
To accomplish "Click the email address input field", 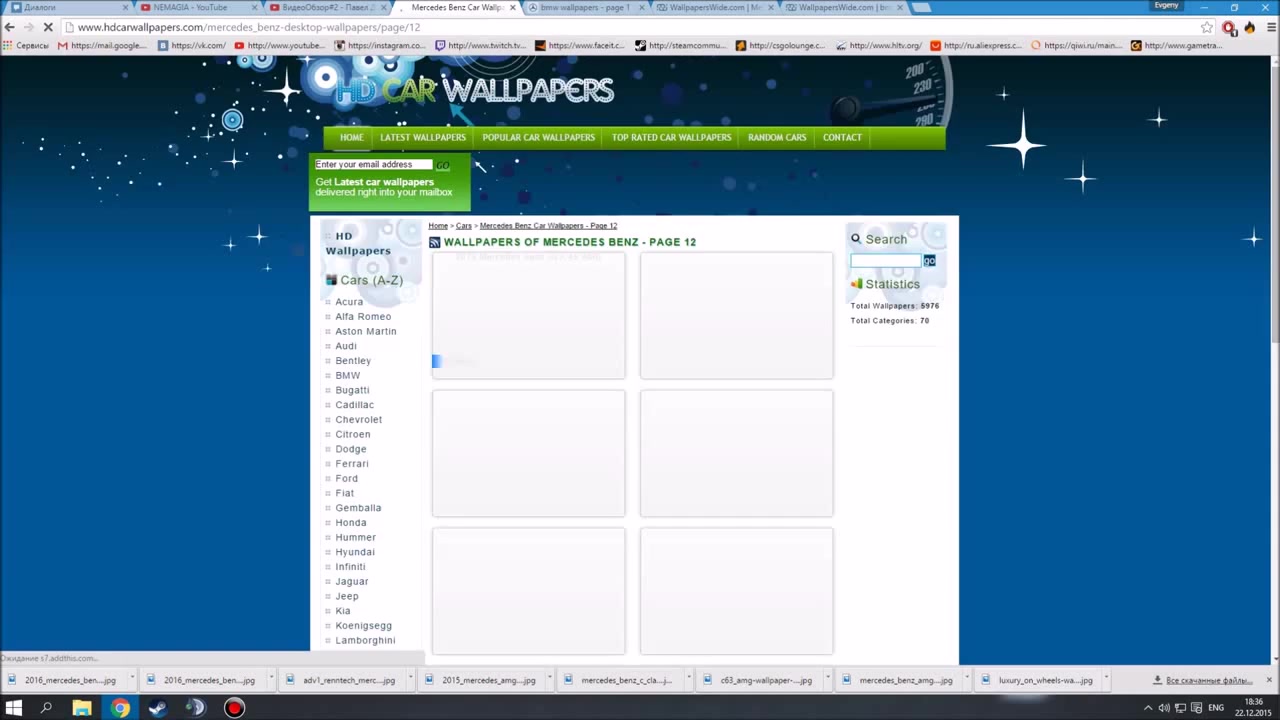I will point(372,164).
